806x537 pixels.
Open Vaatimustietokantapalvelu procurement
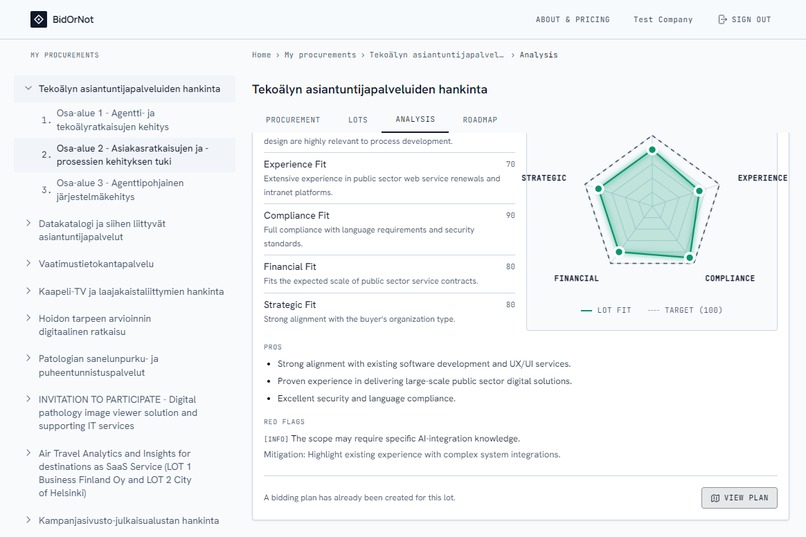tap(96, 264)
